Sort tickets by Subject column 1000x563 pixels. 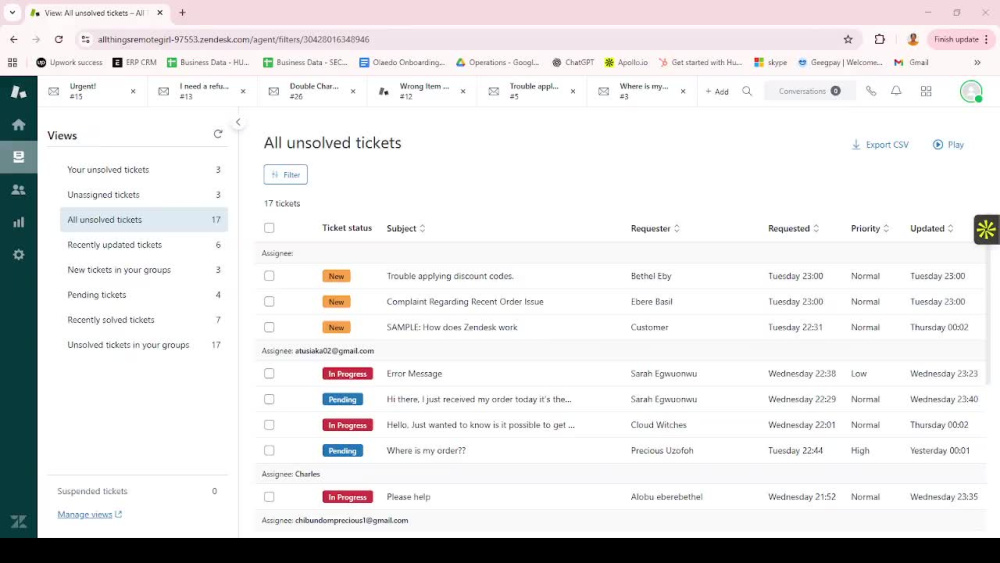[x=406, y=228]
